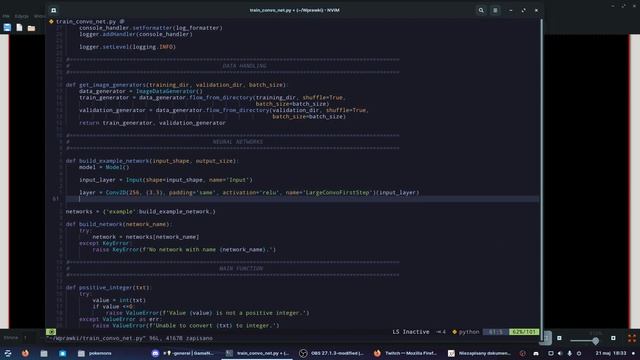This screenshot has width=640, height=360.
Task: Launch Firefox from the taskbar pinned icon
Action: (25, 353)
